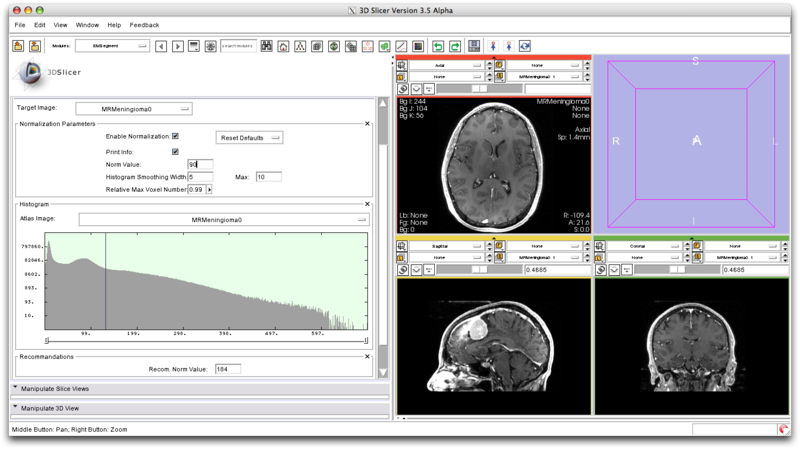Toggle the Print Info checkbox

(x=176, y=152)
